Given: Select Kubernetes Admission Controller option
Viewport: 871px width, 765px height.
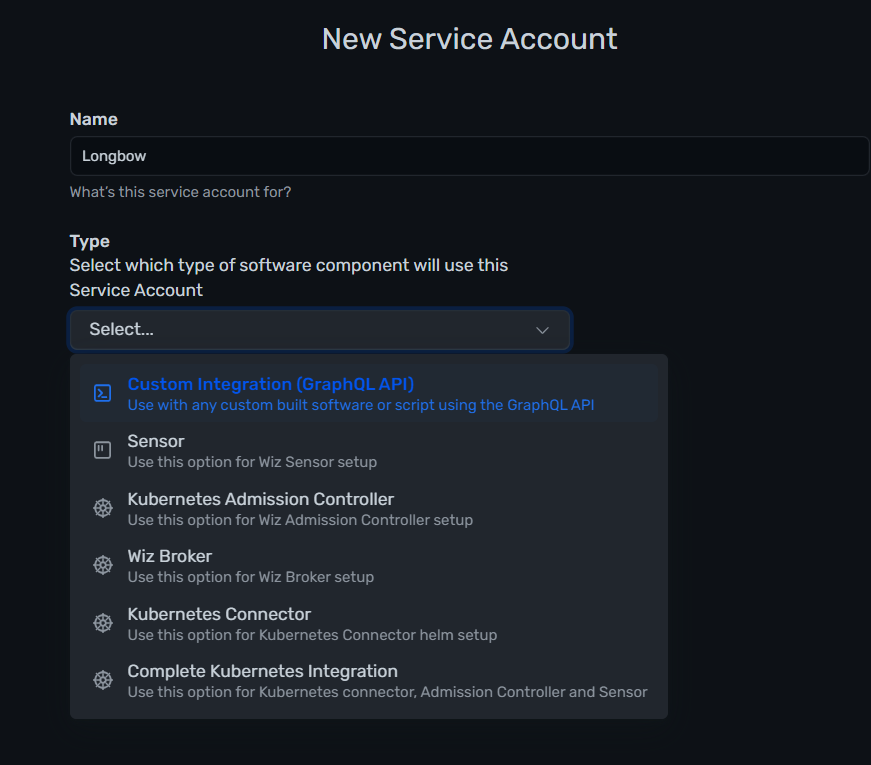Looking at the screenshot, I should point(369,508).
